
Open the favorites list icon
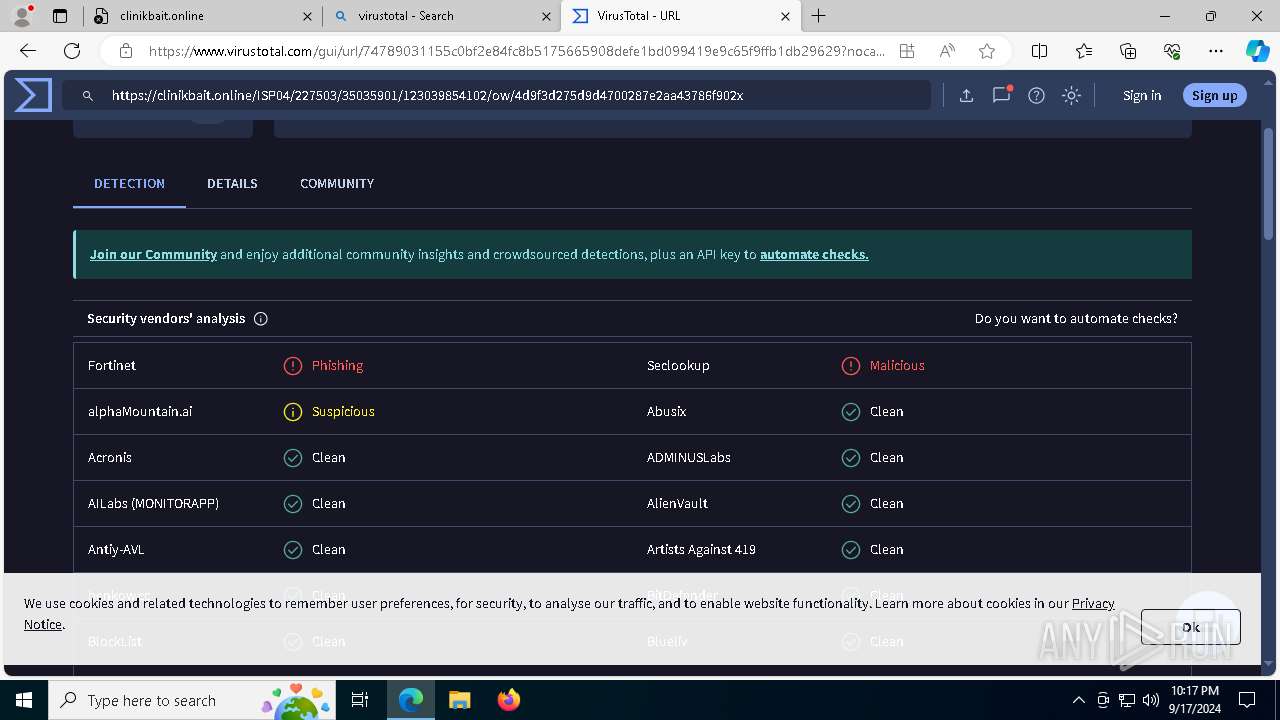coord(1084,51)
